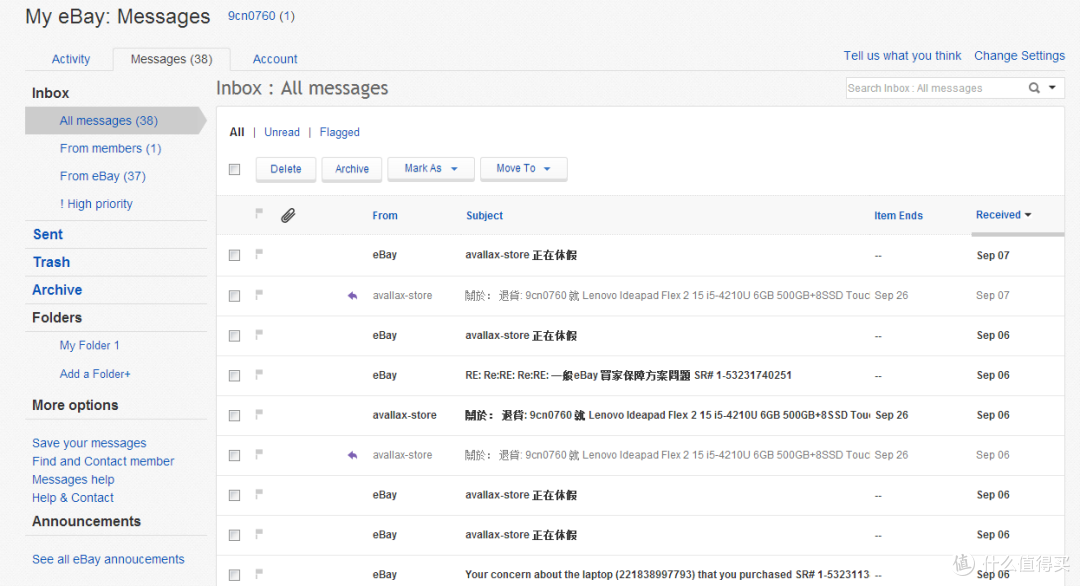Click Save your messages link

pos(89,443)
